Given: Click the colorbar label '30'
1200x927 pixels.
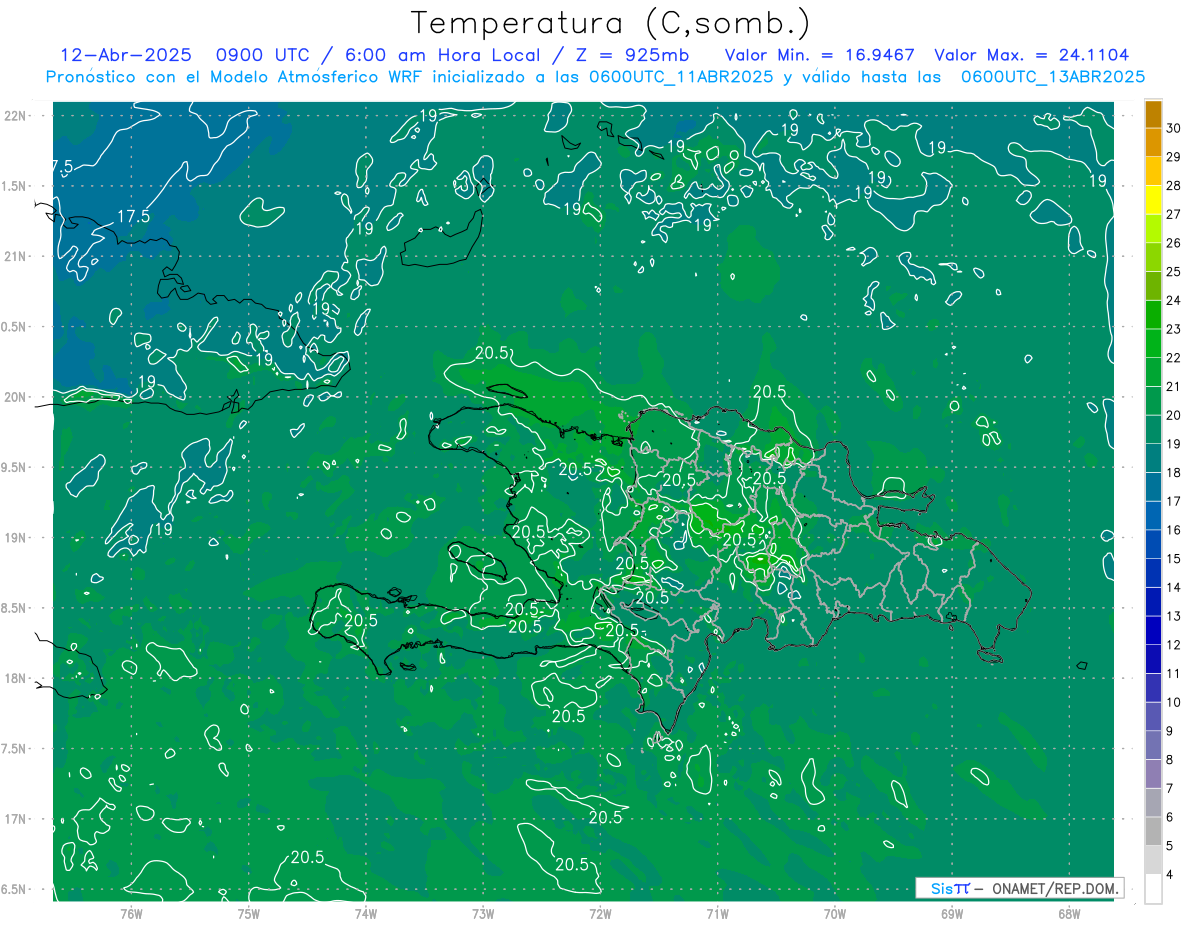Looking at the screenshot, I should pos(1174,128).
